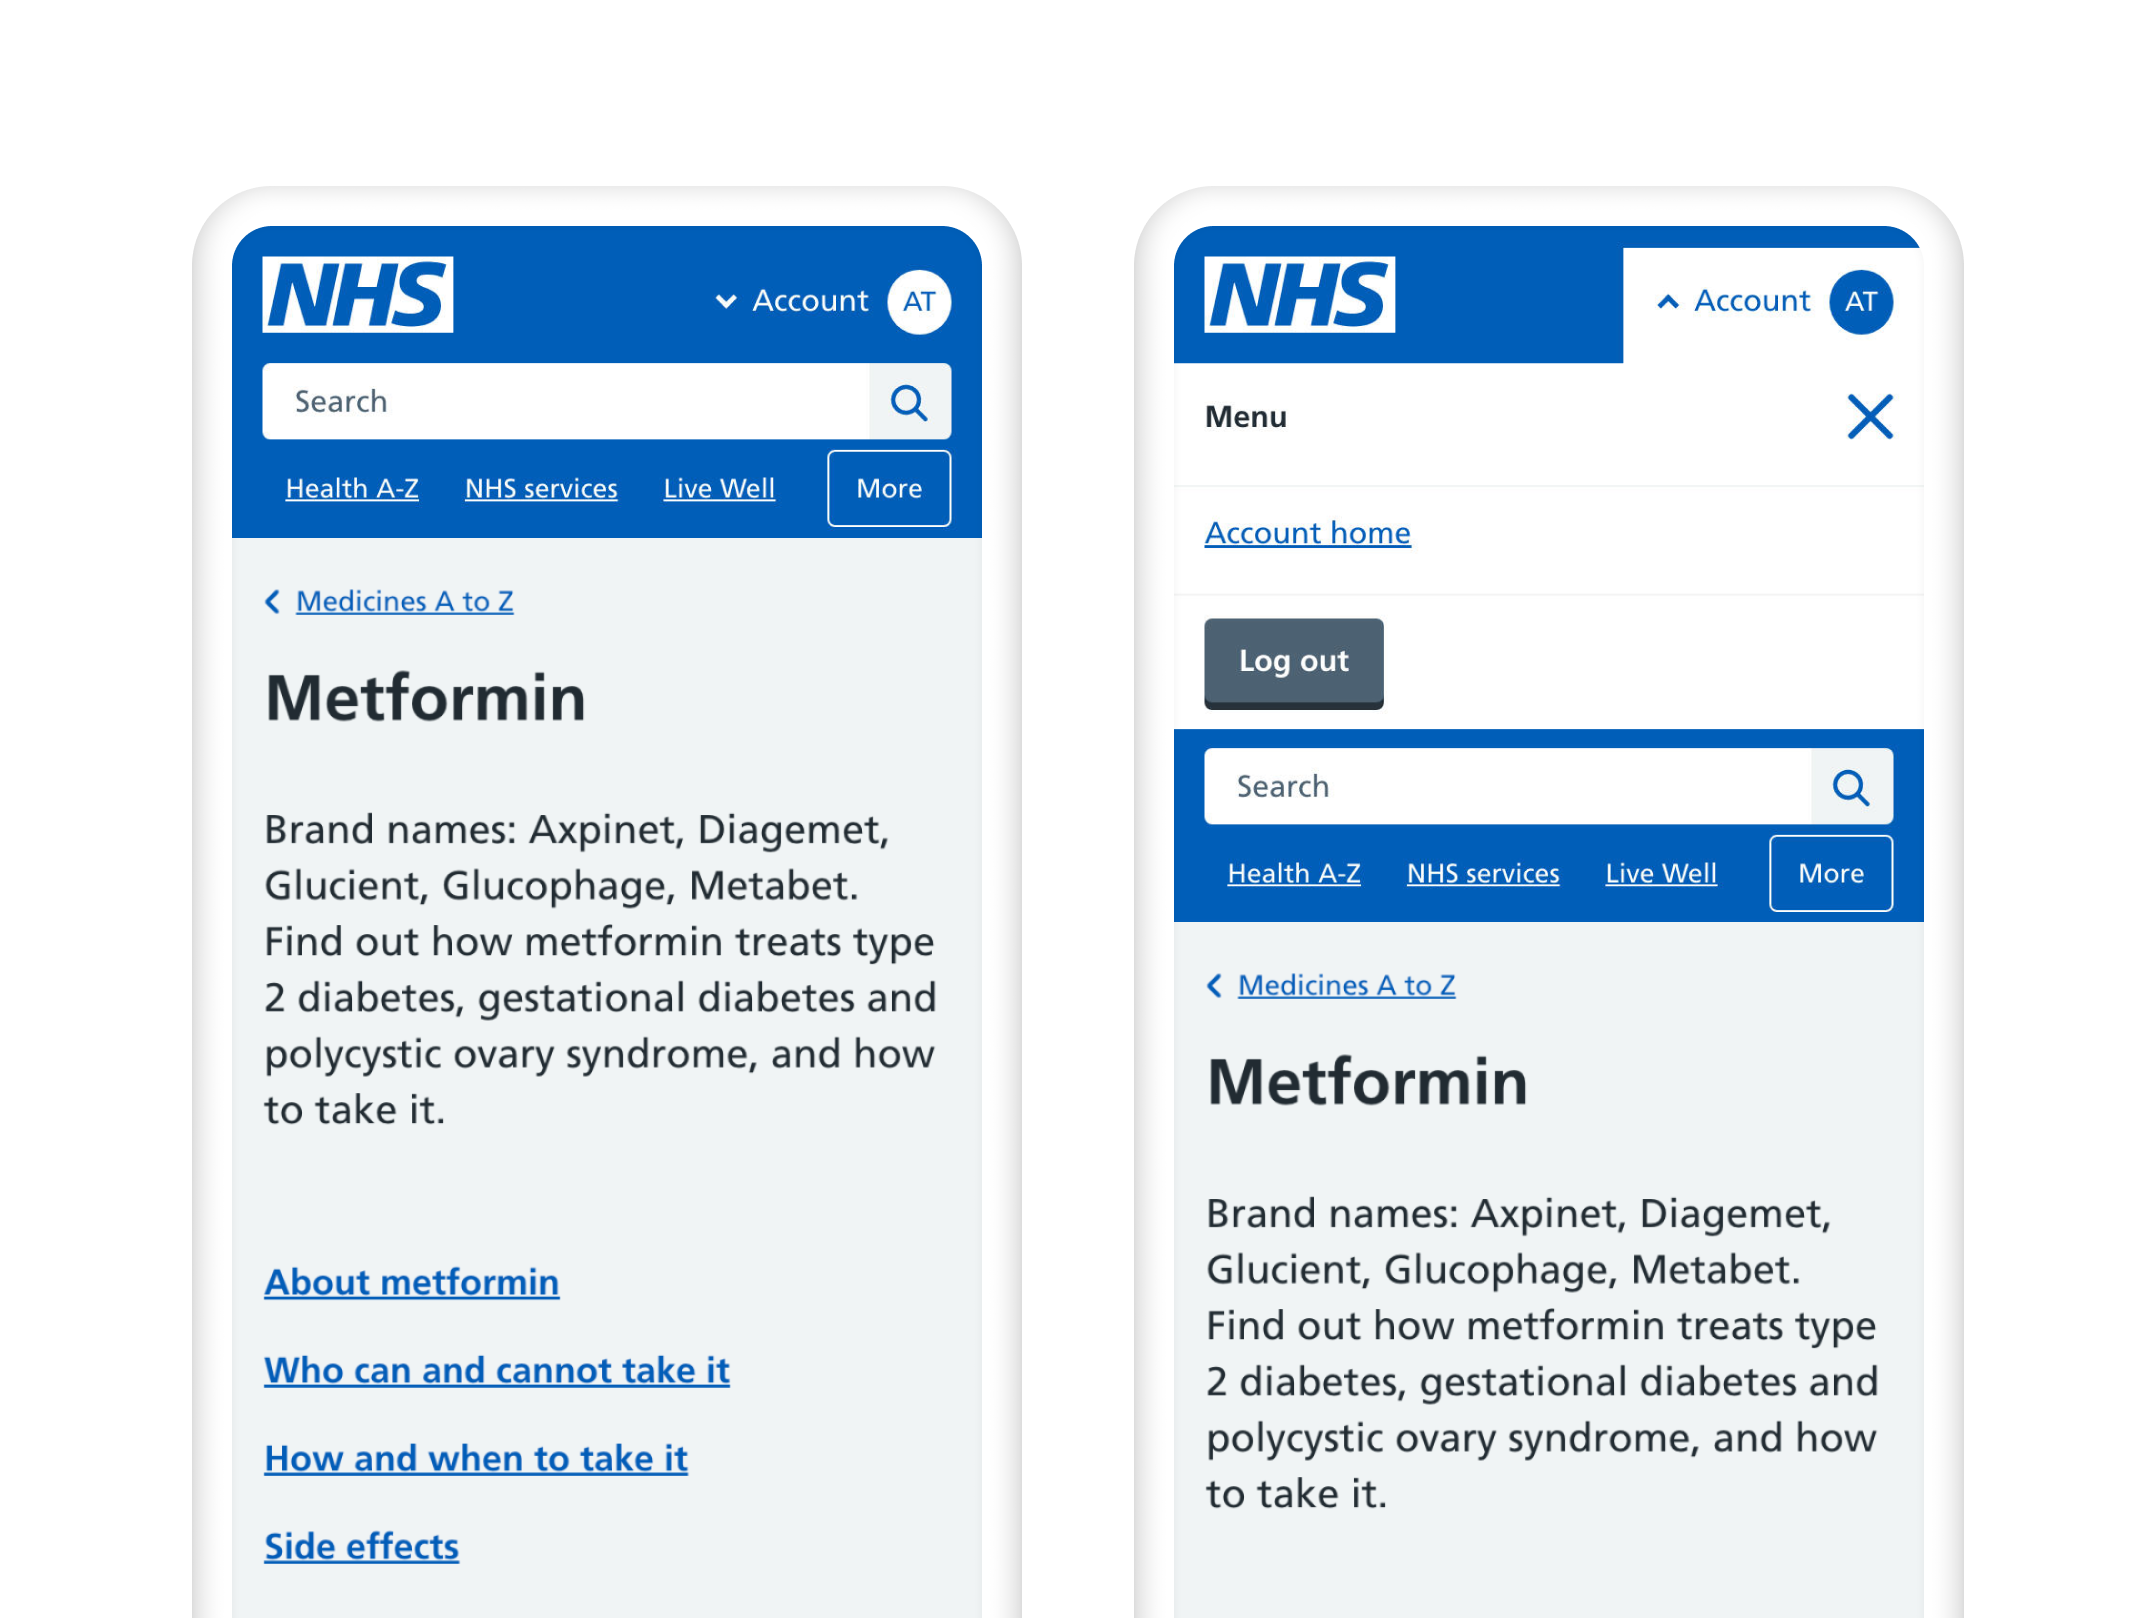Click the About metformin link
The height and width of the screenshot is (1618, 2156).
413,1280
